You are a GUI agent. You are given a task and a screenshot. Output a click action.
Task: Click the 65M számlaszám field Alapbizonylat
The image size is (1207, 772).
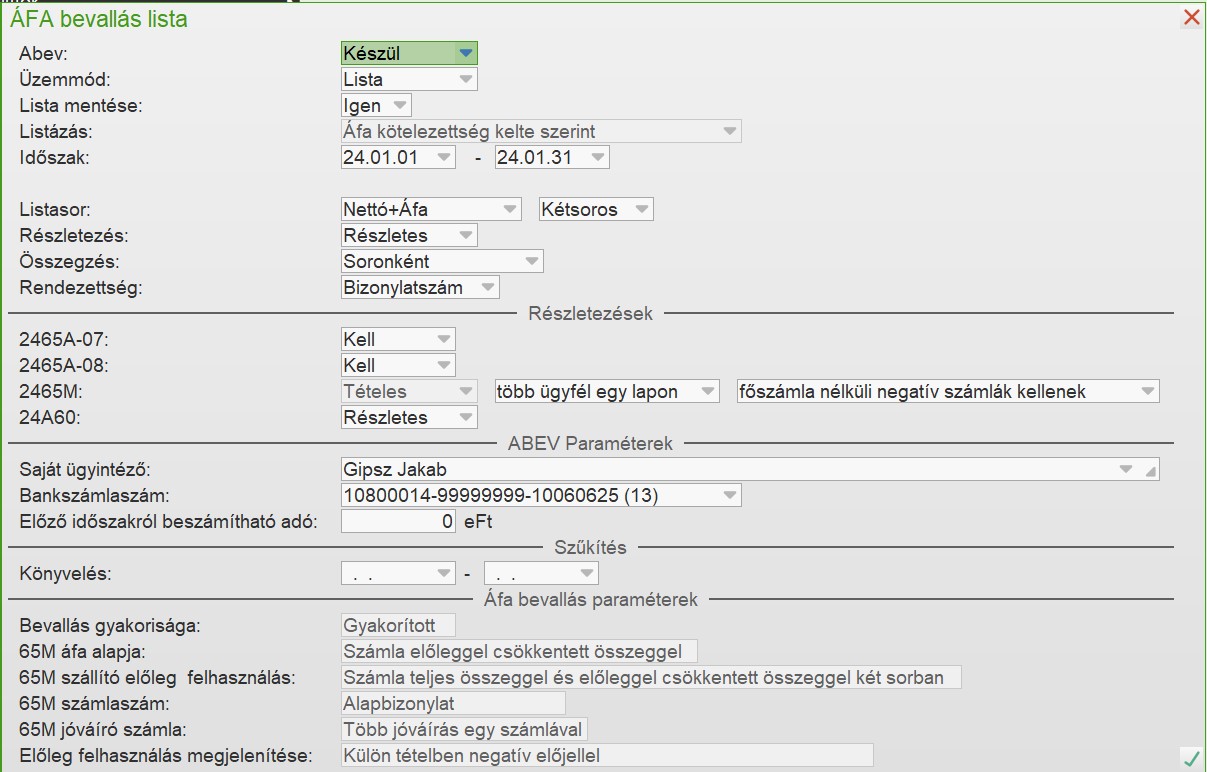tap(453, 703)
